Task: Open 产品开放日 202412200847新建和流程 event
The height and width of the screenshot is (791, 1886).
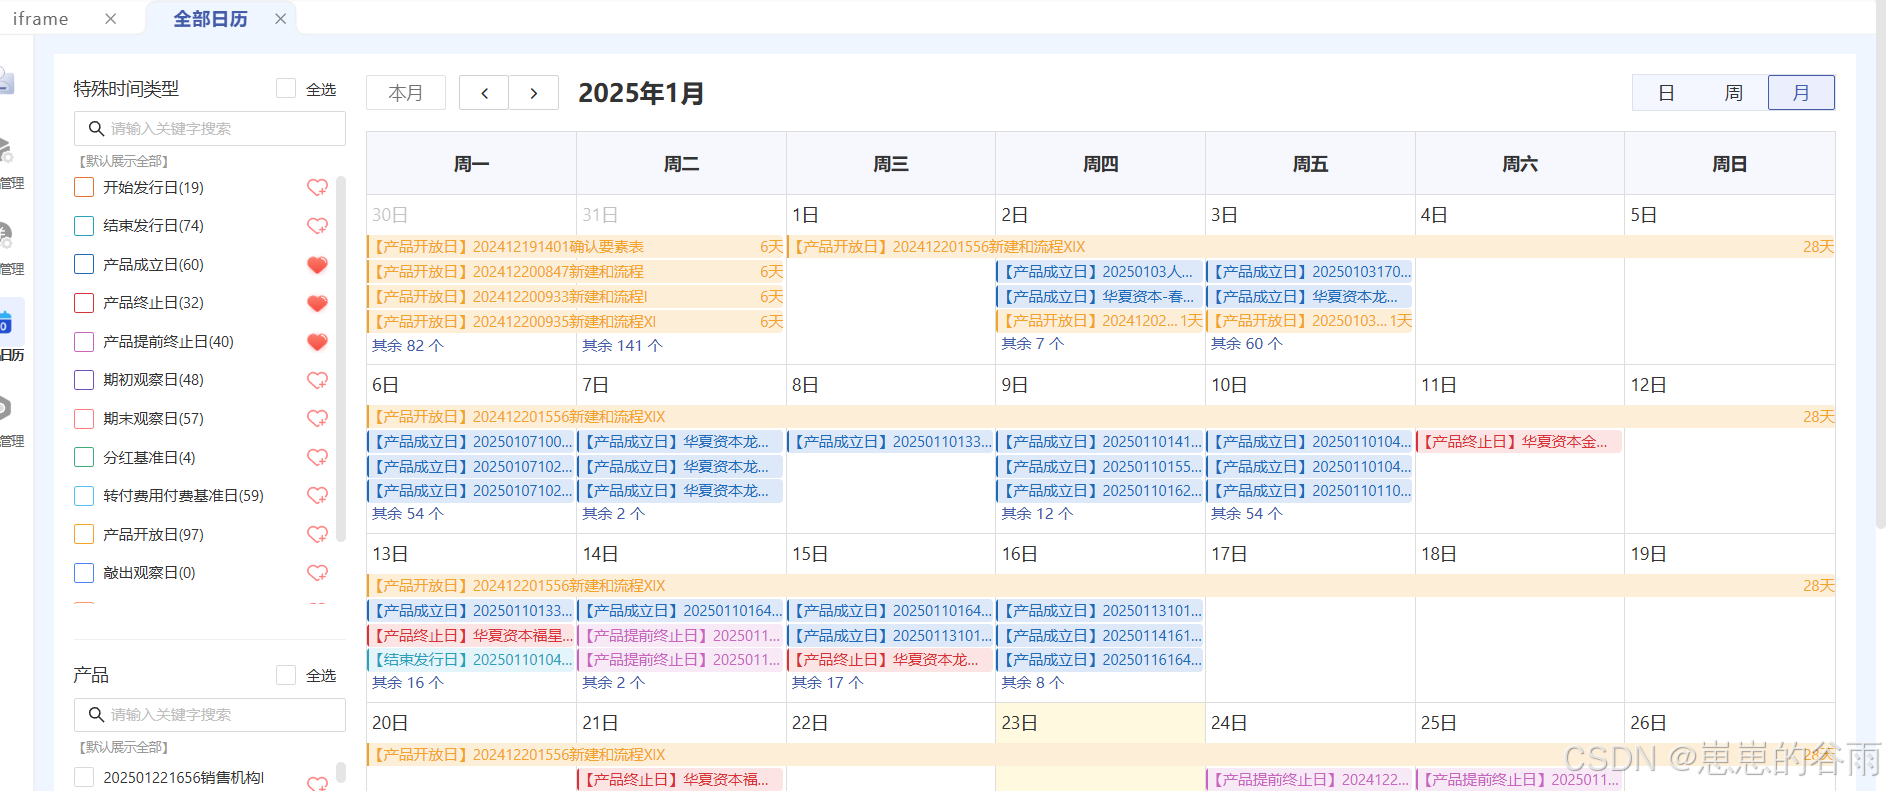Action: point(576,272)
